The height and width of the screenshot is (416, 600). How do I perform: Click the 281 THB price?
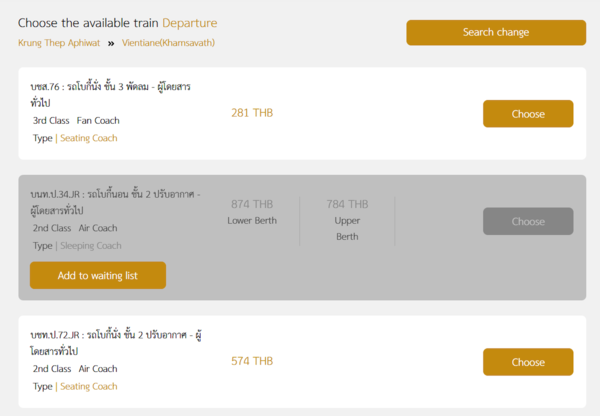coord(252,113)
